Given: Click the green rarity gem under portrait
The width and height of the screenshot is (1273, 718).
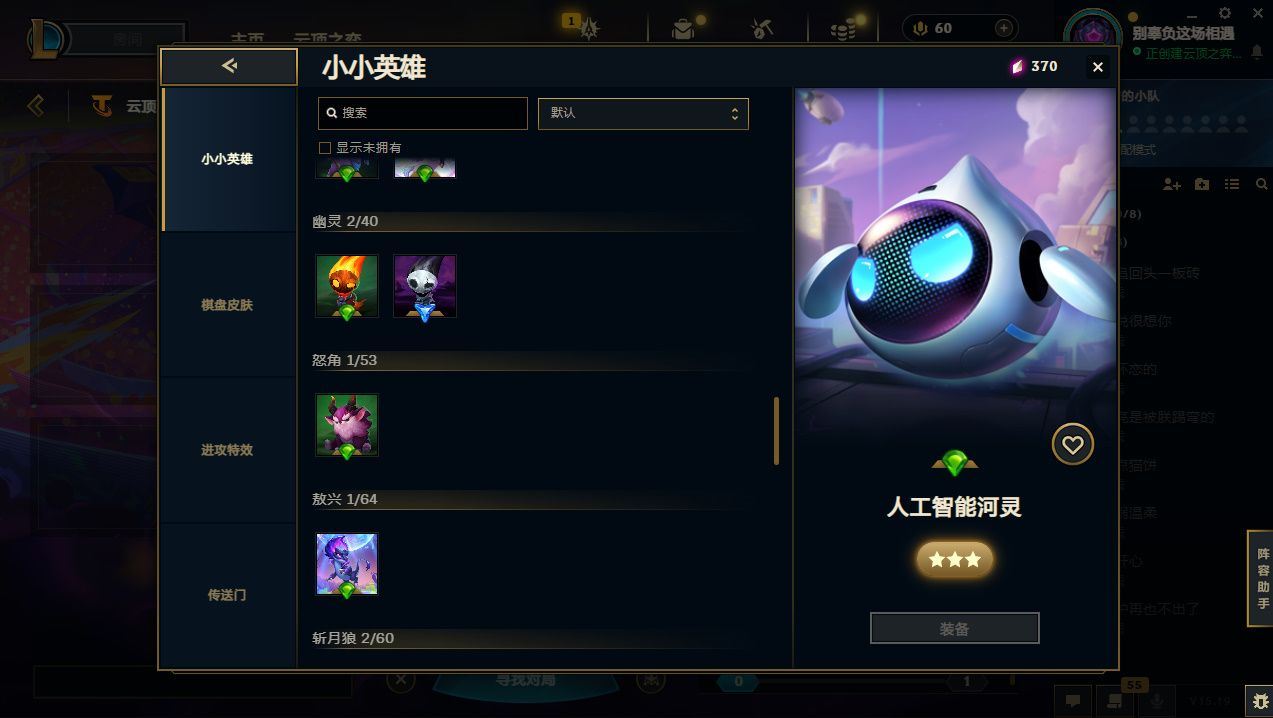Looking at the screenshot, I should point(954,462).
